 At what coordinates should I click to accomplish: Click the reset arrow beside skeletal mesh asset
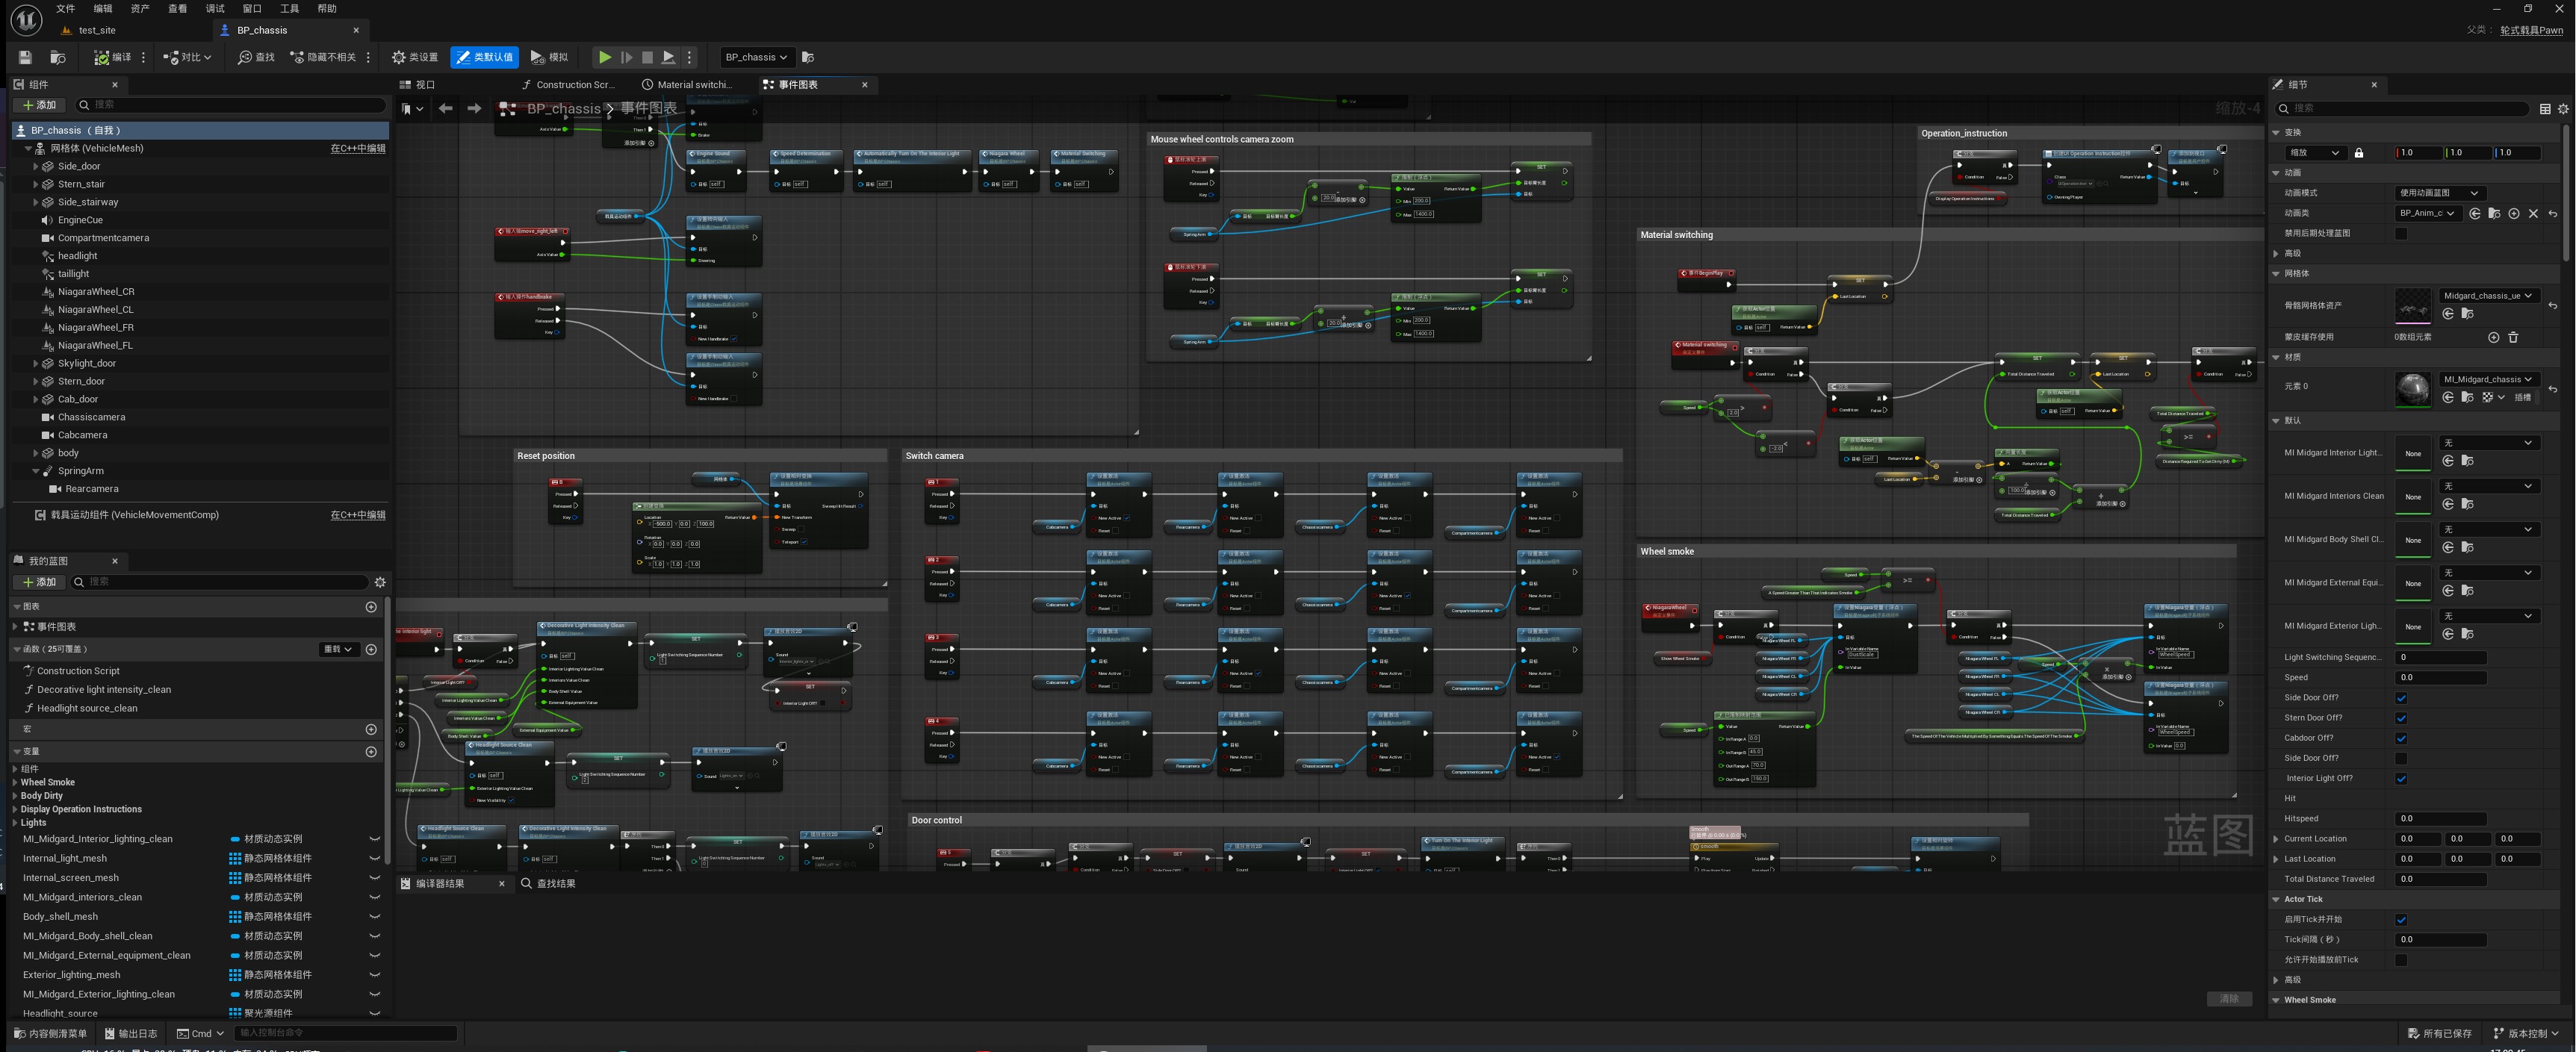[2553, 305]
